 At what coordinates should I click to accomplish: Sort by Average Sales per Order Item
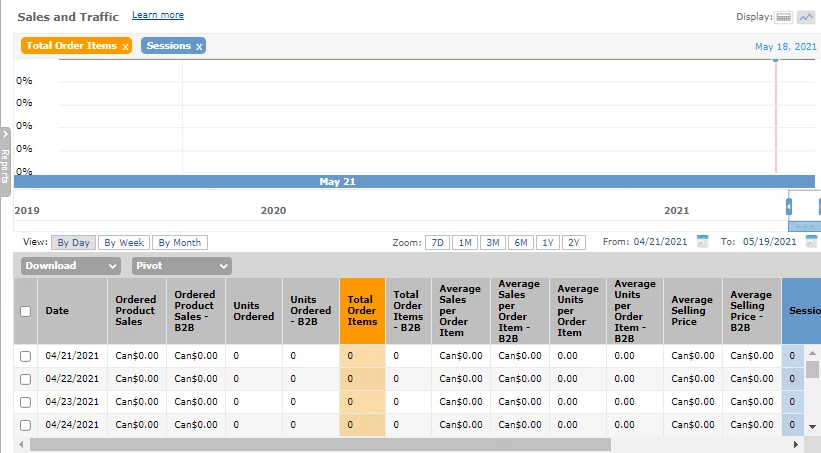[461, 311]
